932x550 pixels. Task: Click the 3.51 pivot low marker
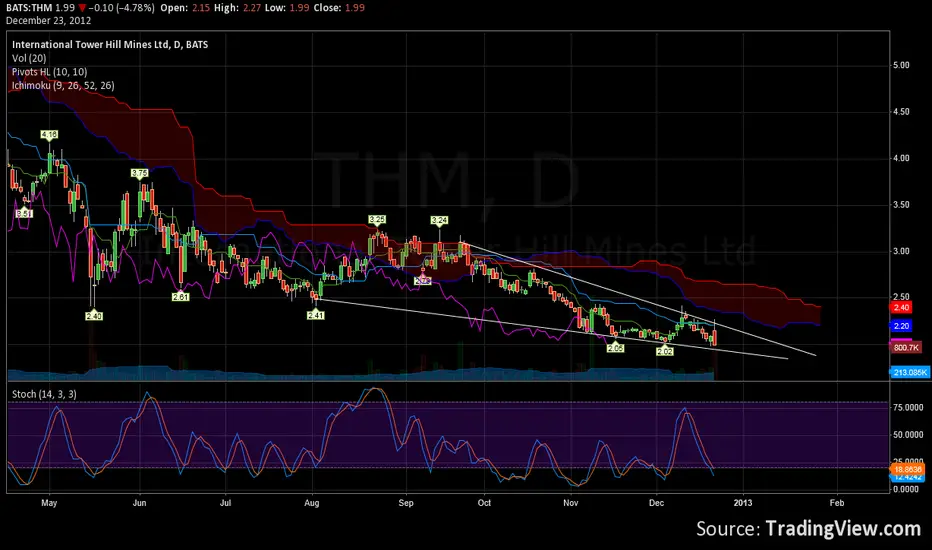(24, 213)
